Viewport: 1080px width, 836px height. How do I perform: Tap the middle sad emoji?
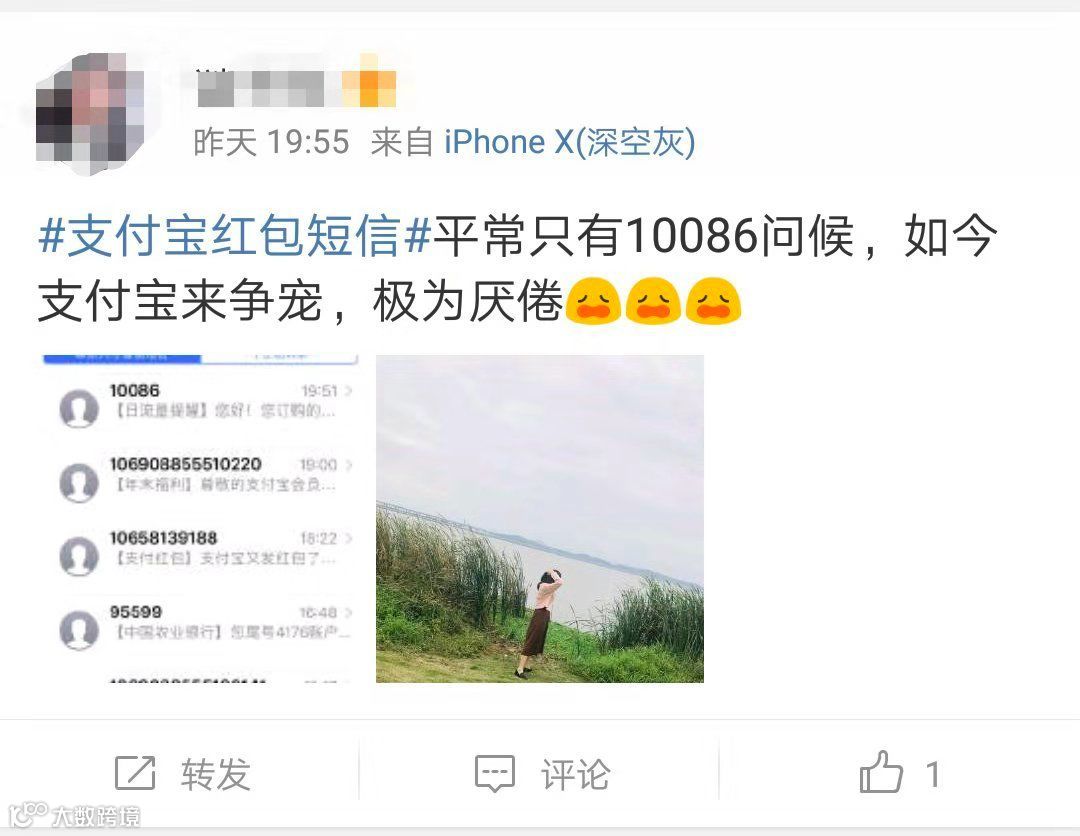(x=653, y=300)
